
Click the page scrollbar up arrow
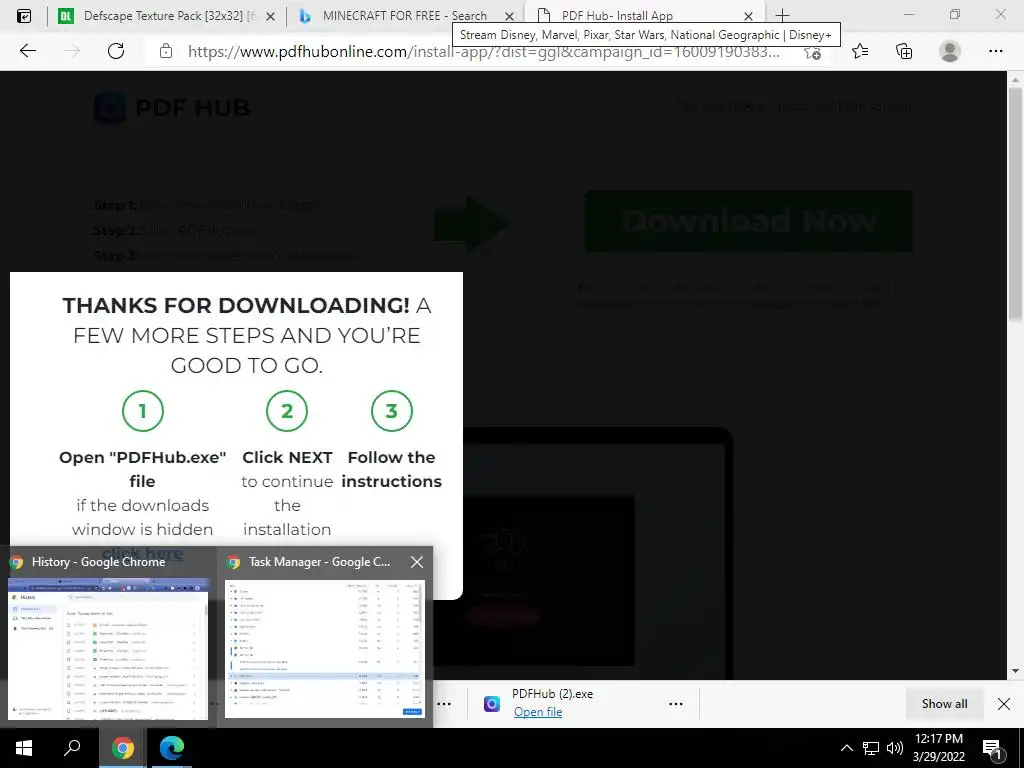point(1015,80)
